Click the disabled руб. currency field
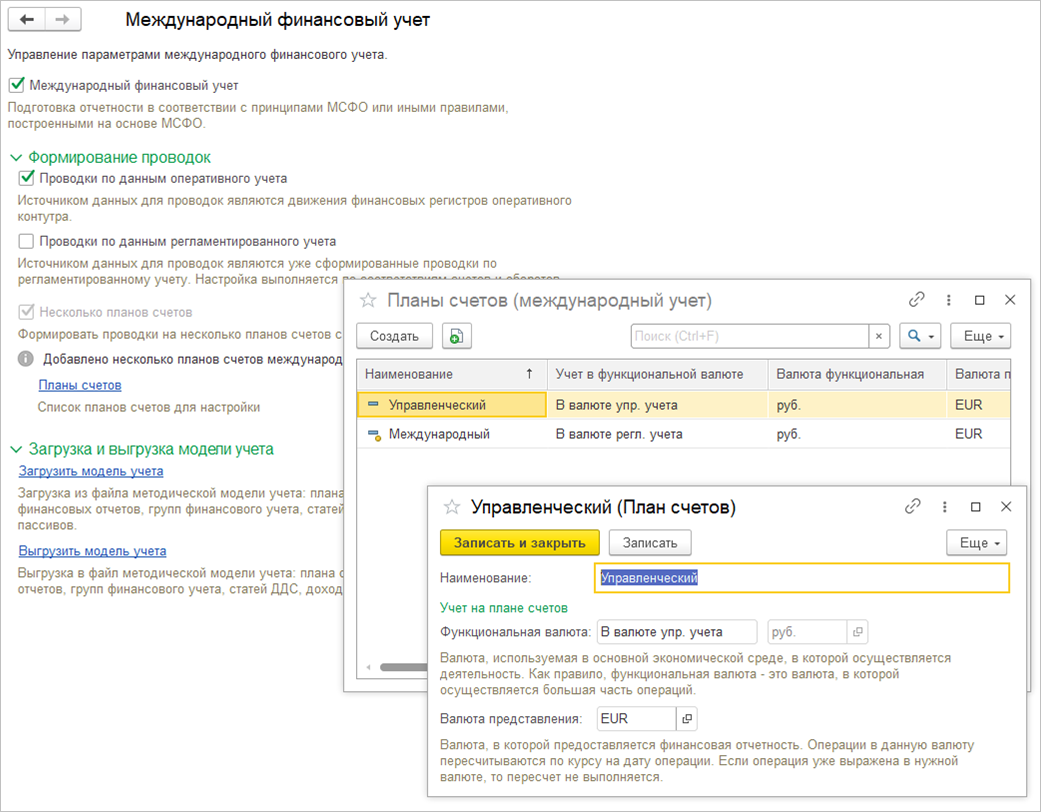 [x=807, y=632]
